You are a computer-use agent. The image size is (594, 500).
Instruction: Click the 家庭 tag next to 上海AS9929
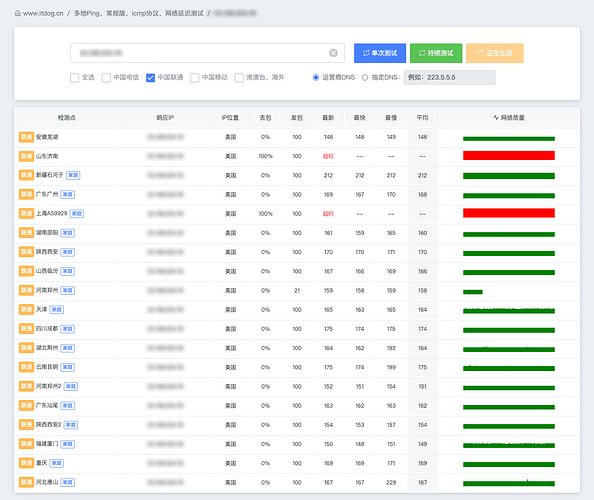click(77, 214)
